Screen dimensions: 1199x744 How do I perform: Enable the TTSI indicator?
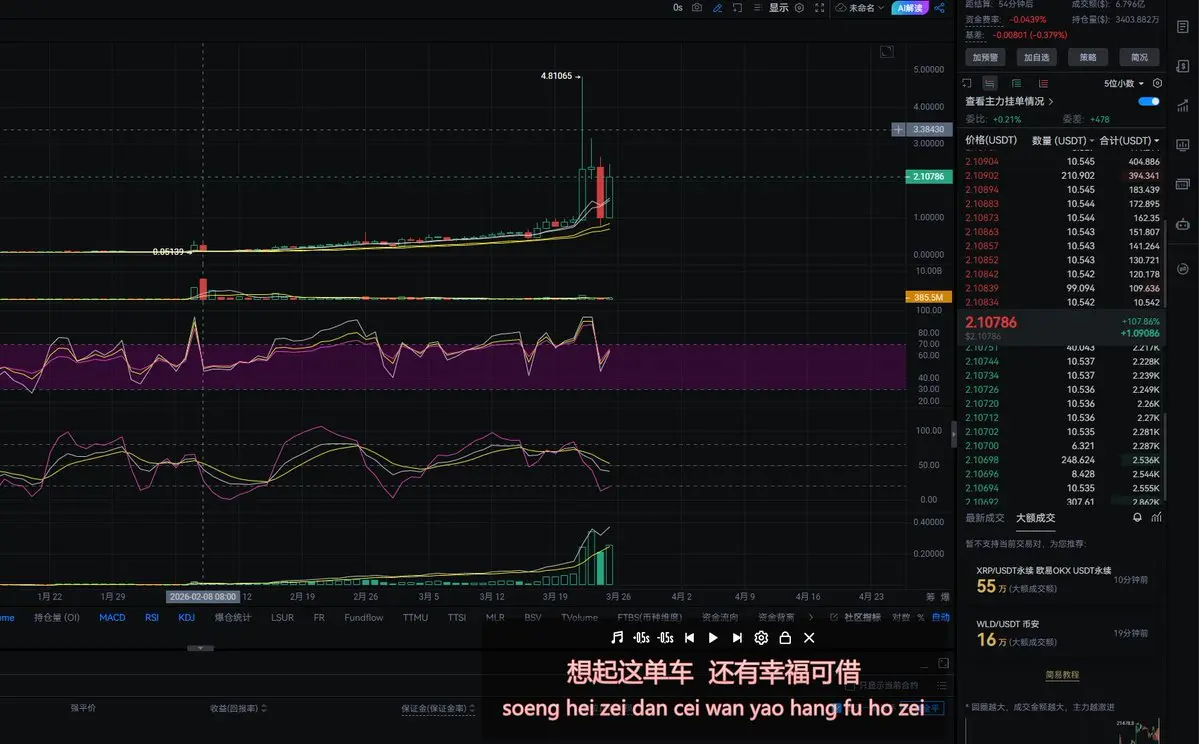[x=457, y=617]
